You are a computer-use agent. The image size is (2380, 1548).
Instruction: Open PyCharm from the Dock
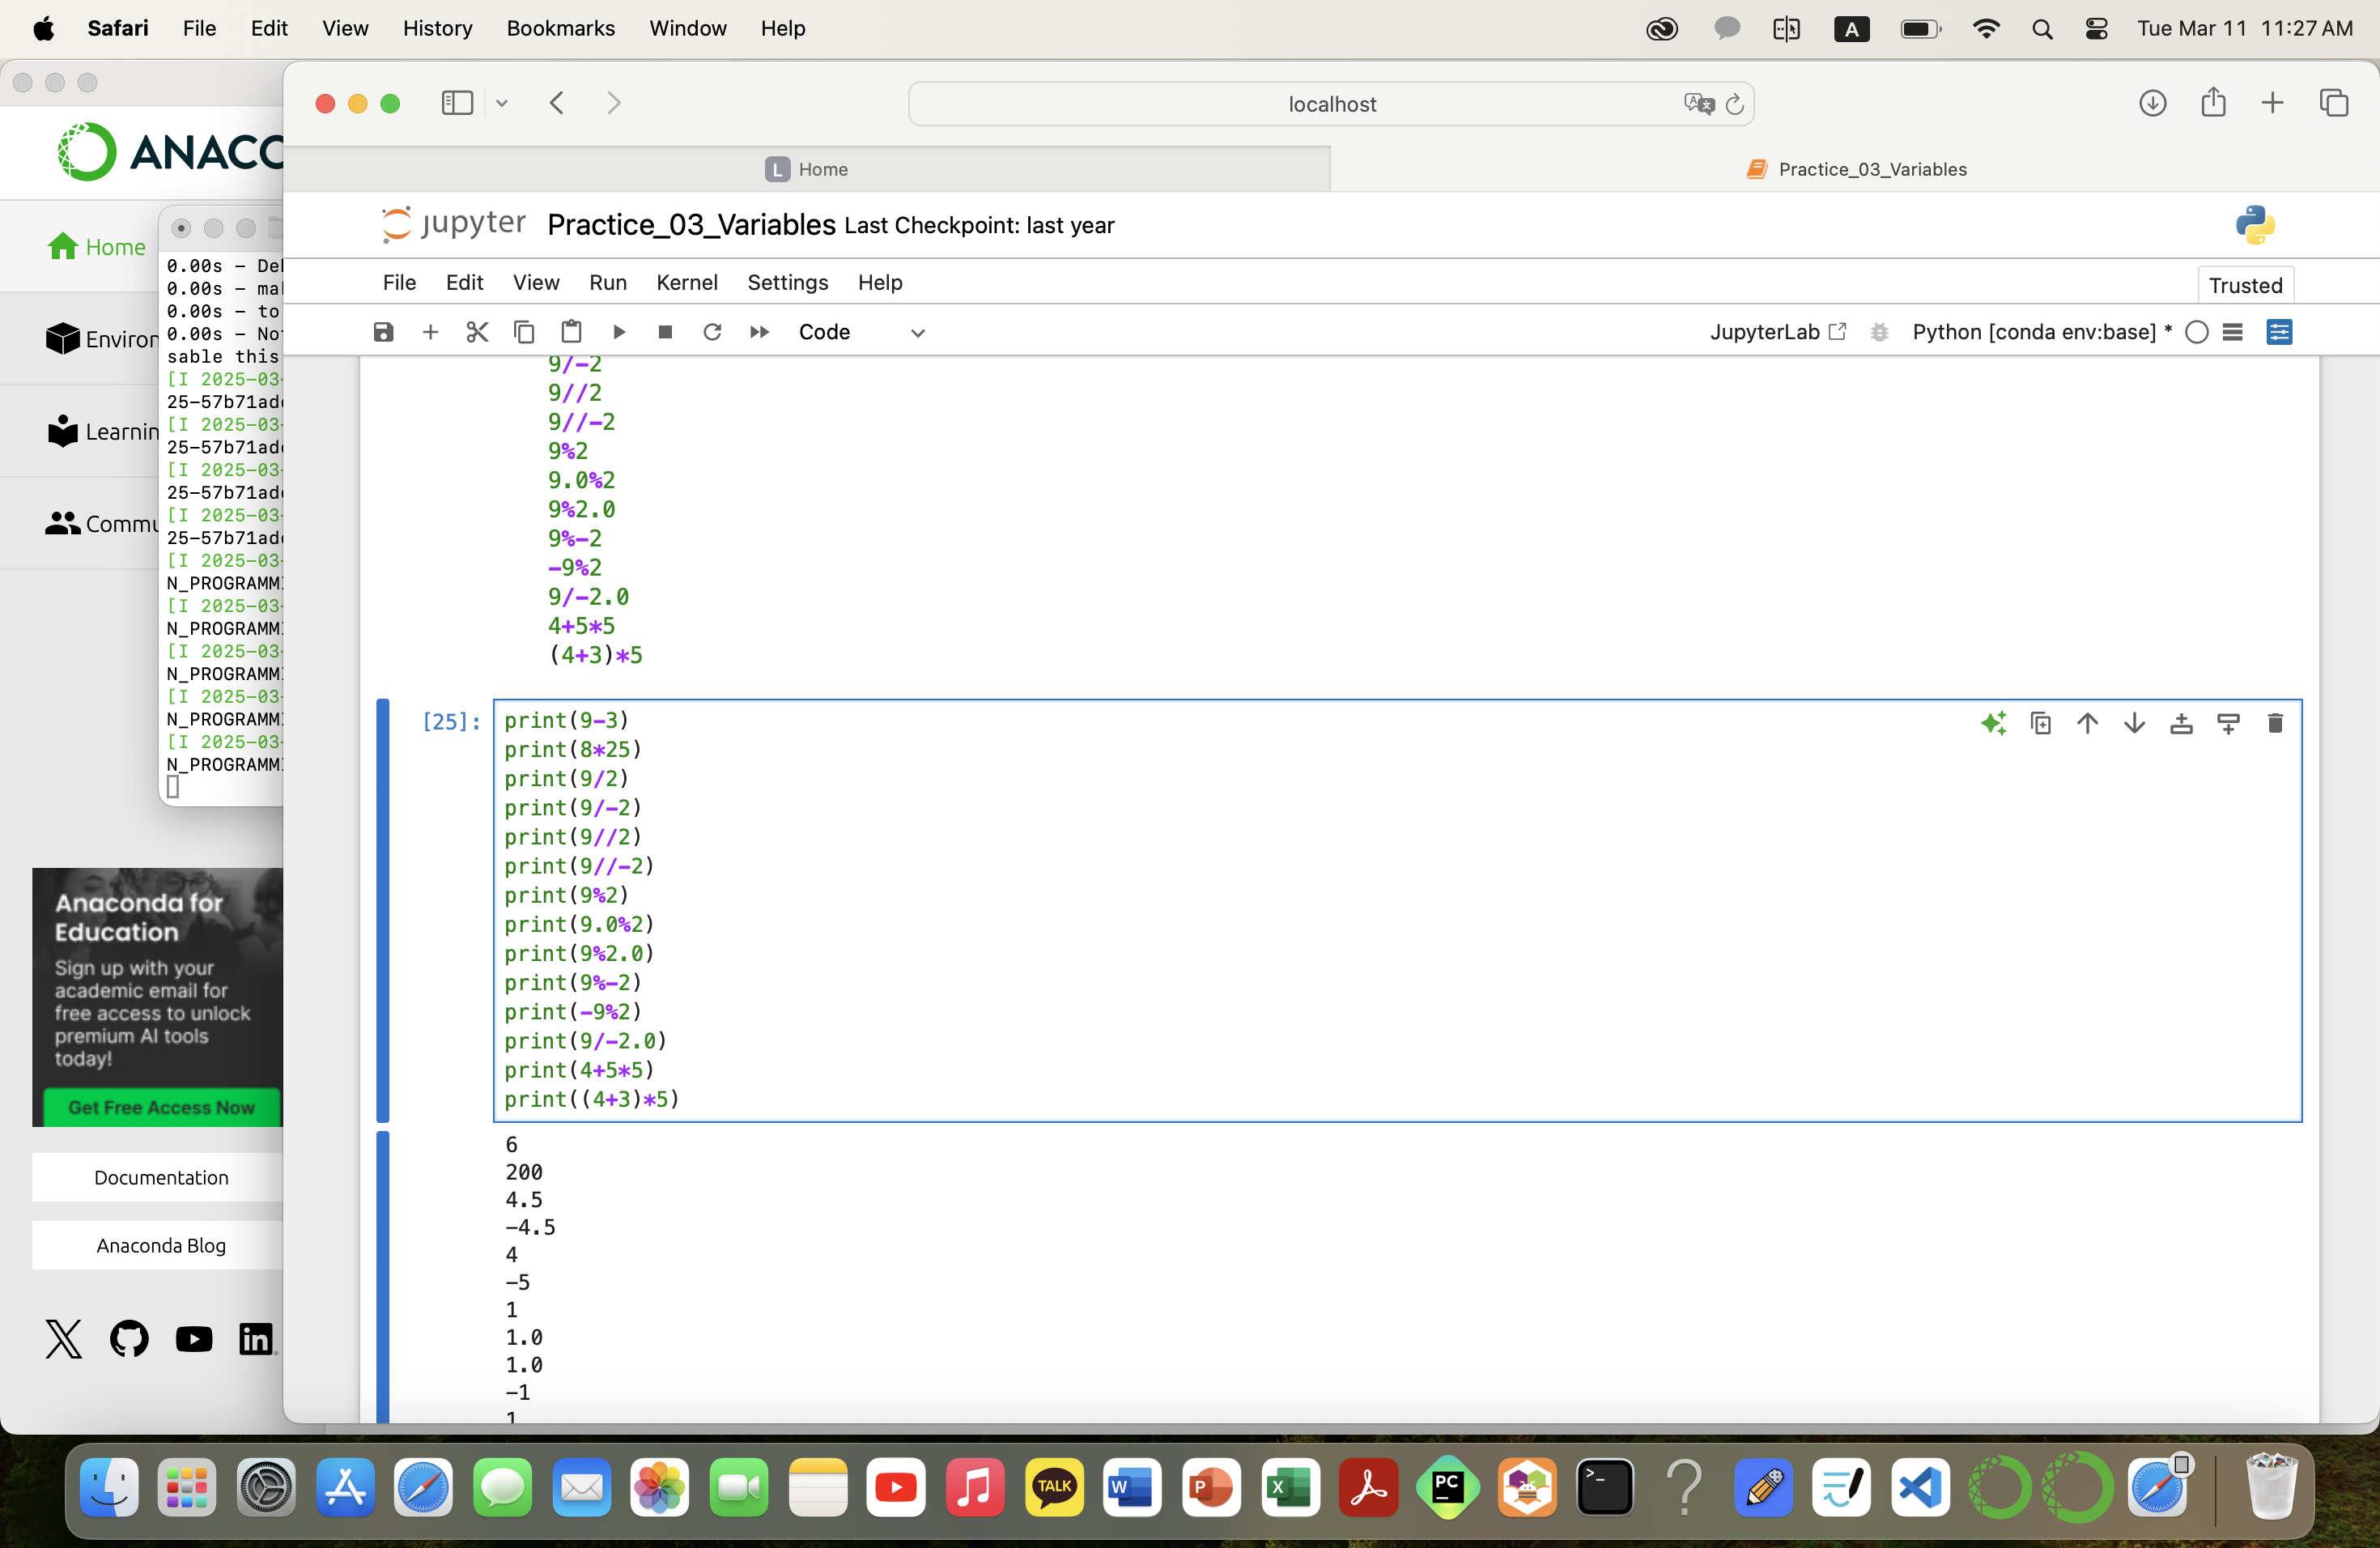pyautogui.click(x=1447, y=1487)
